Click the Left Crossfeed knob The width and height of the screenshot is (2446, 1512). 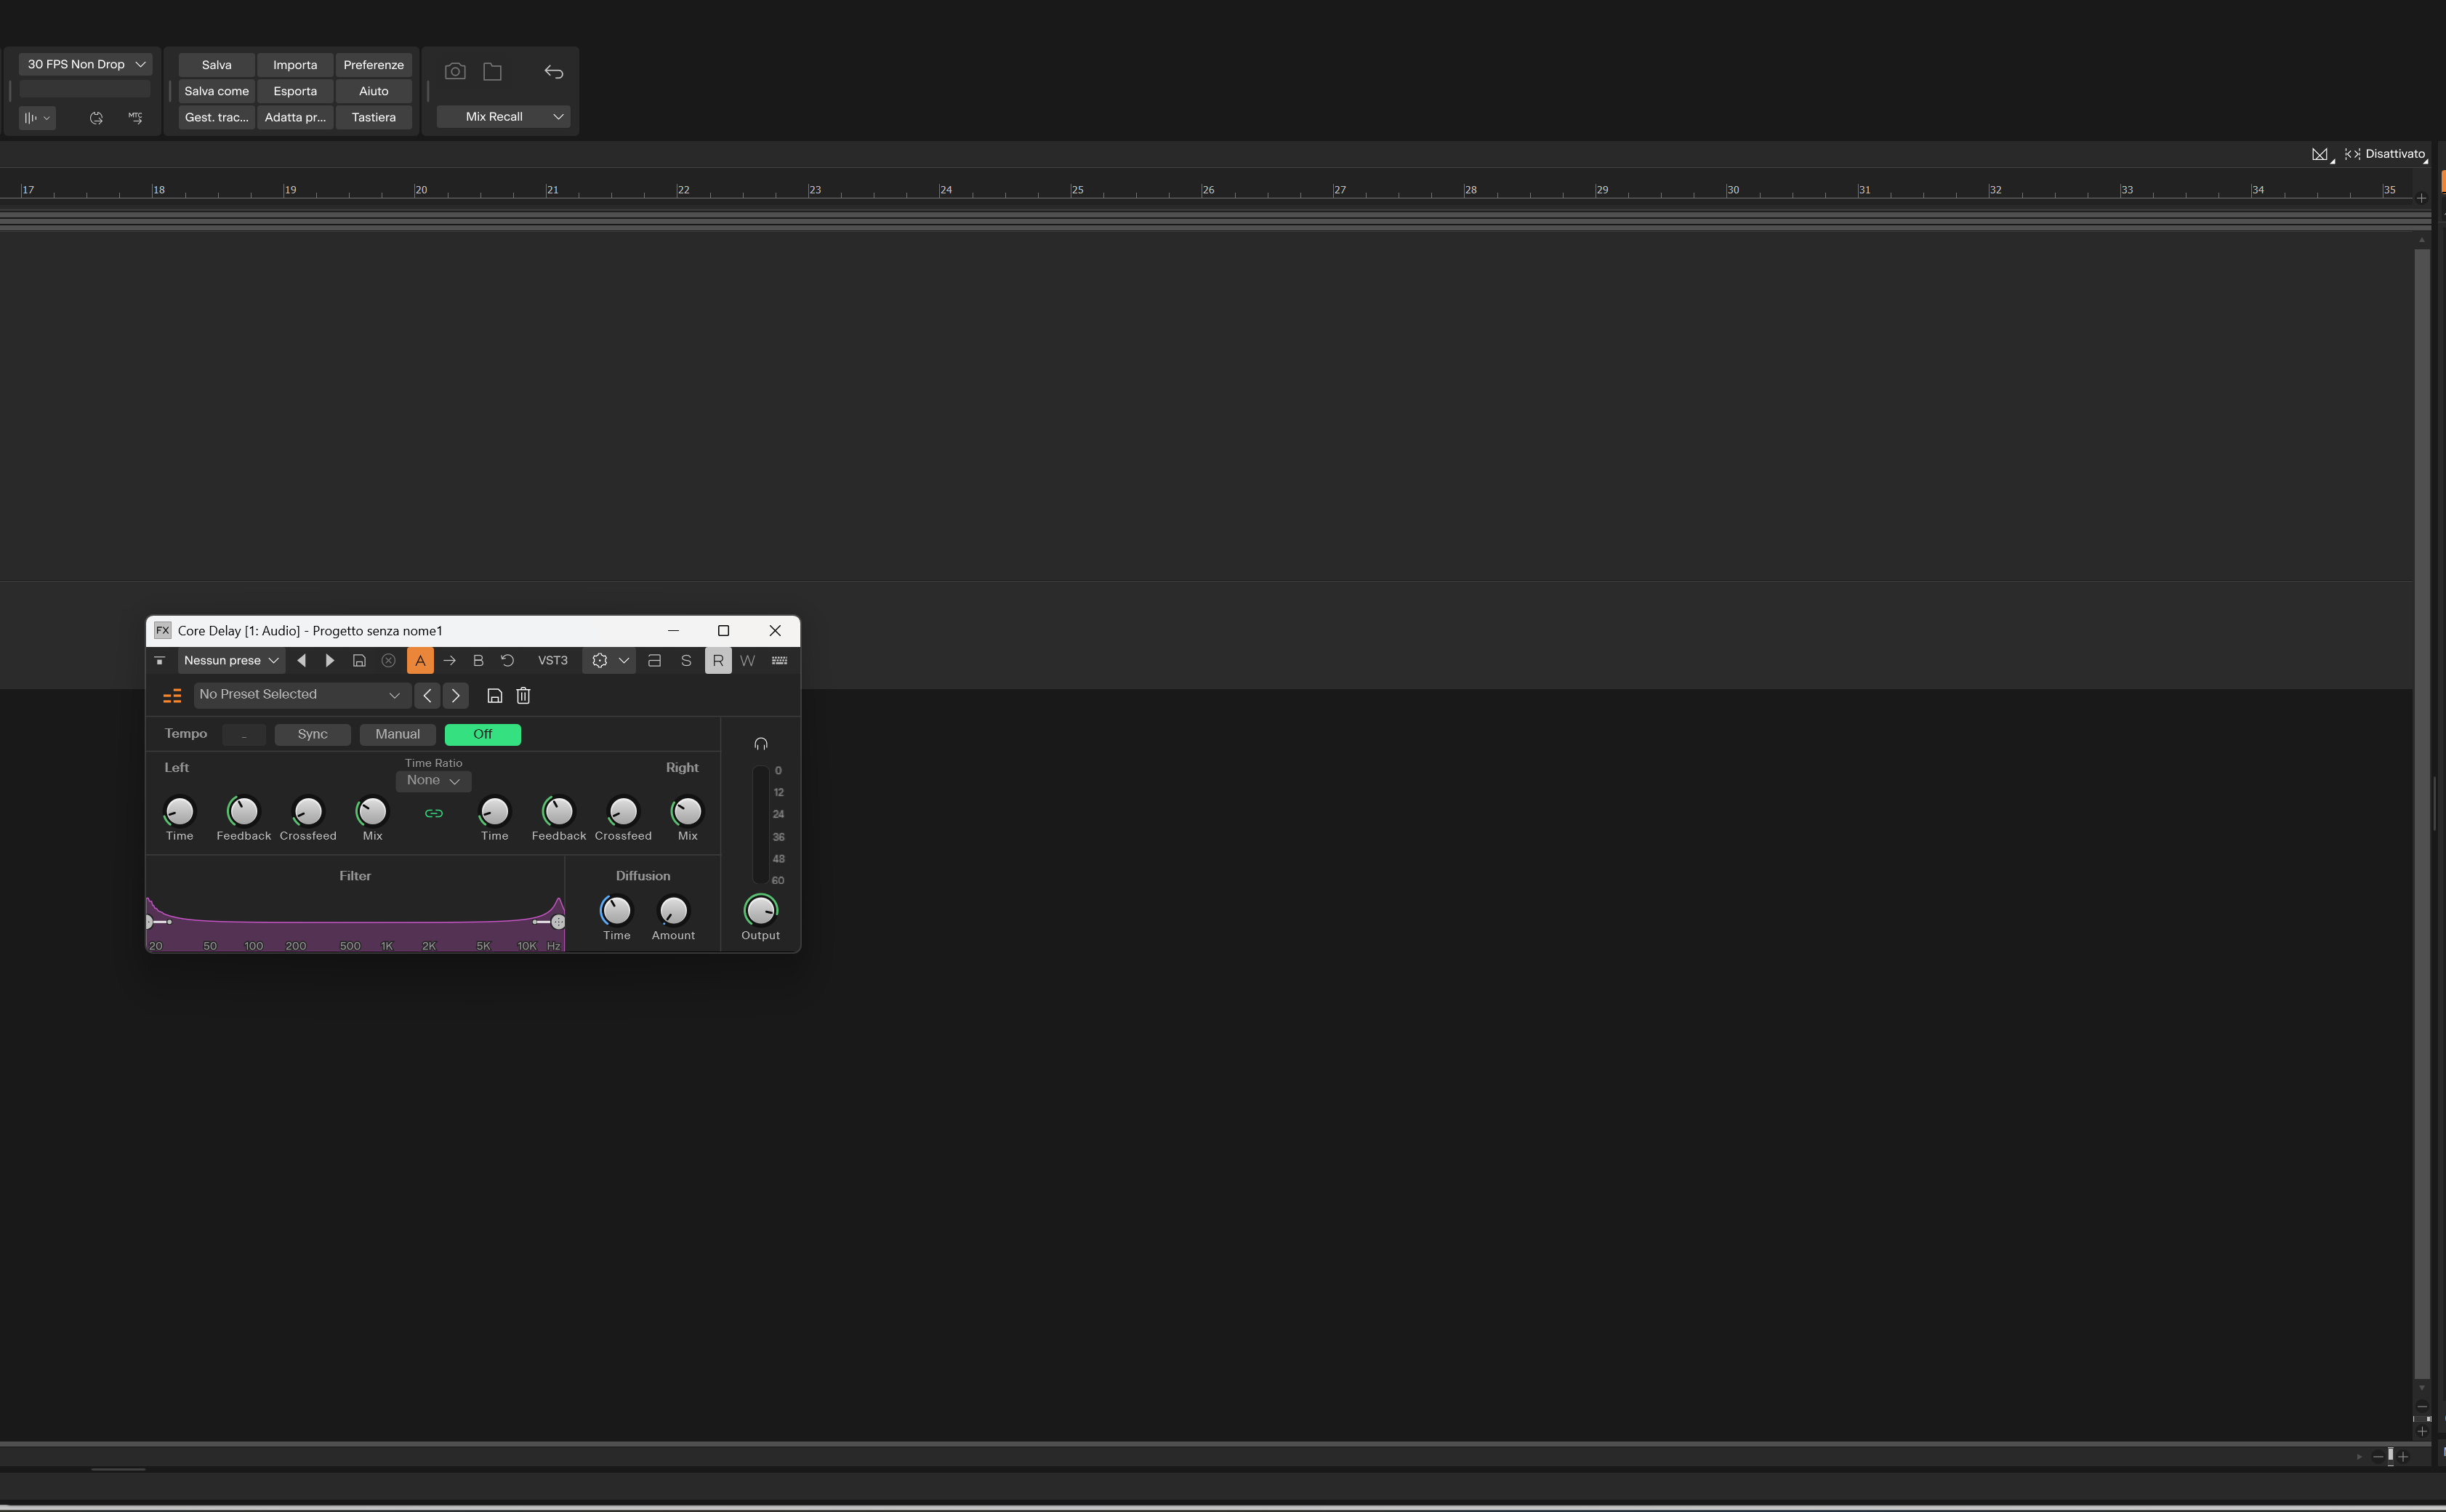click(x=308, y=811)
